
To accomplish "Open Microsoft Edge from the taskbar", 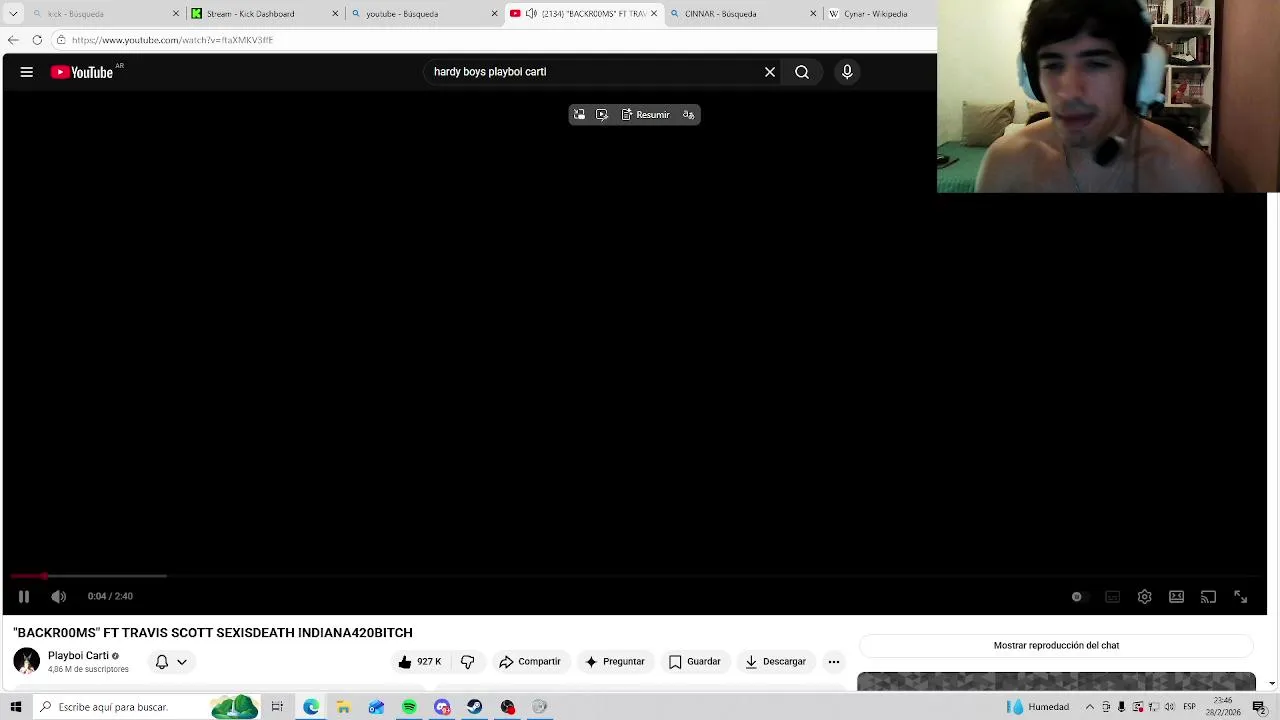I will (x=311, y=707).
